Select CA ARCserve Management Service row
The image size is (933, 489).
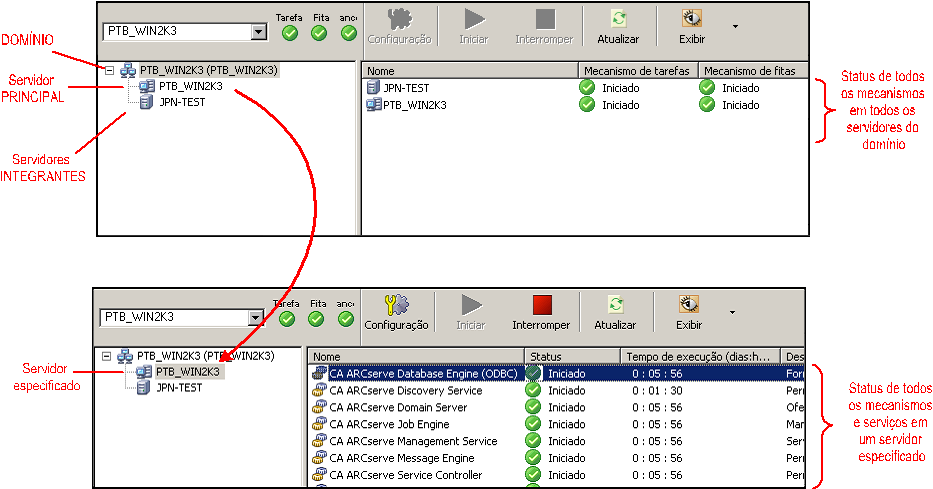557,441
